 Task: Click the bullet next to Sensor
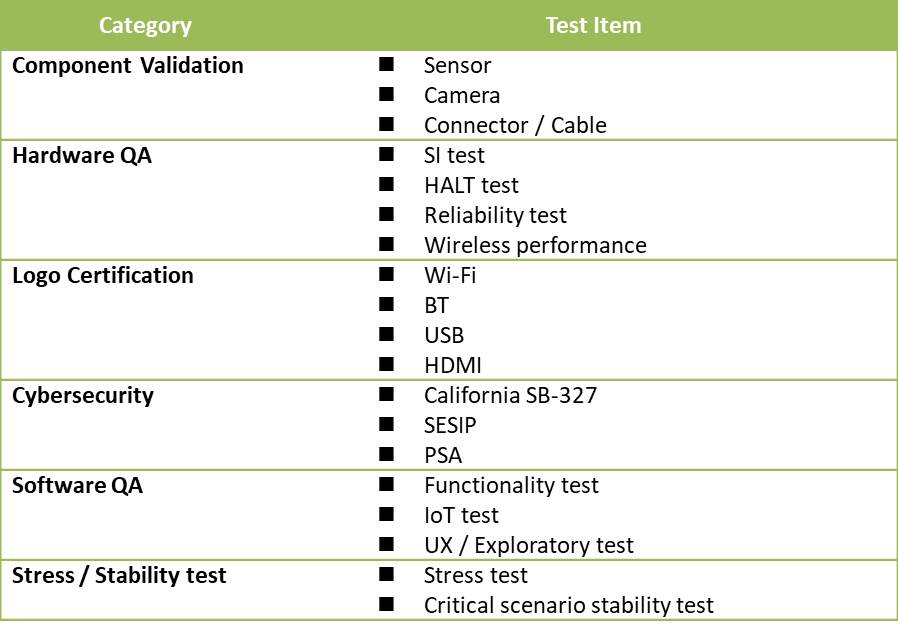point(386,64)
